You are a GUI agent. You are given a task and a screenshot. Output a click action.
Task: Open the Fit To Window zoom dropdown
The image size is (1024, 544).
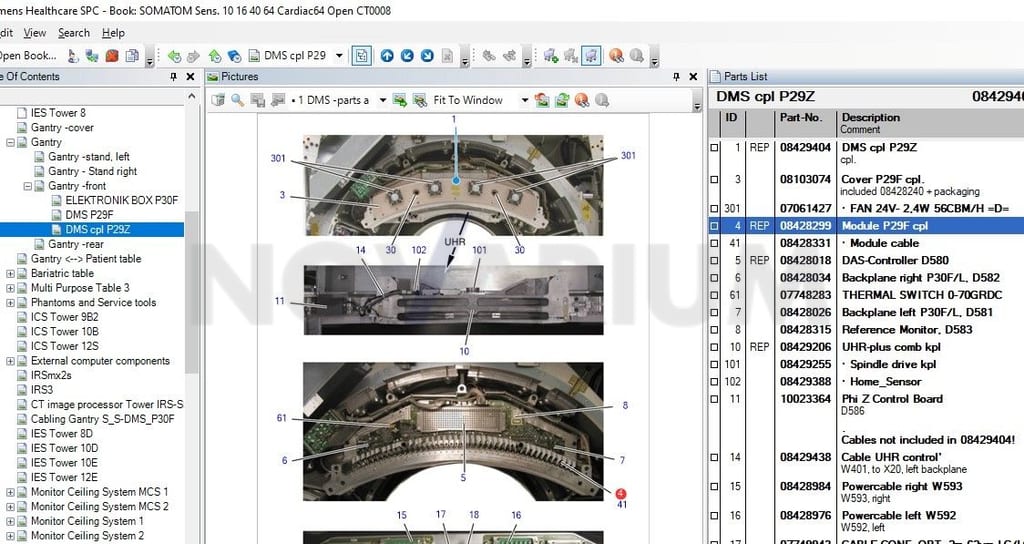click(524, 100)
